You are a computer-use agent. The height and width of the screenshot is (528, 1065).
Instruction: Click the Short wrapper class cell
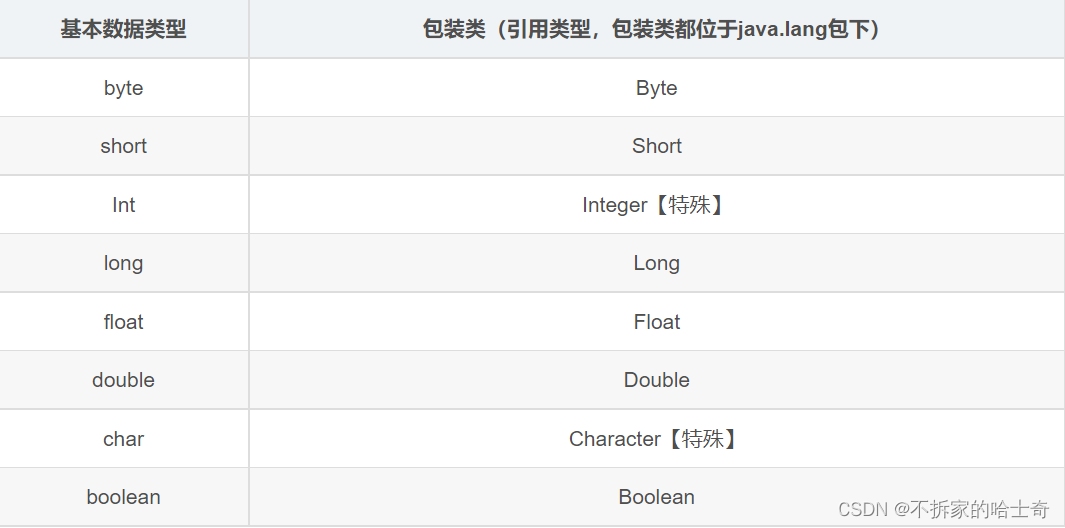[656, 146]
